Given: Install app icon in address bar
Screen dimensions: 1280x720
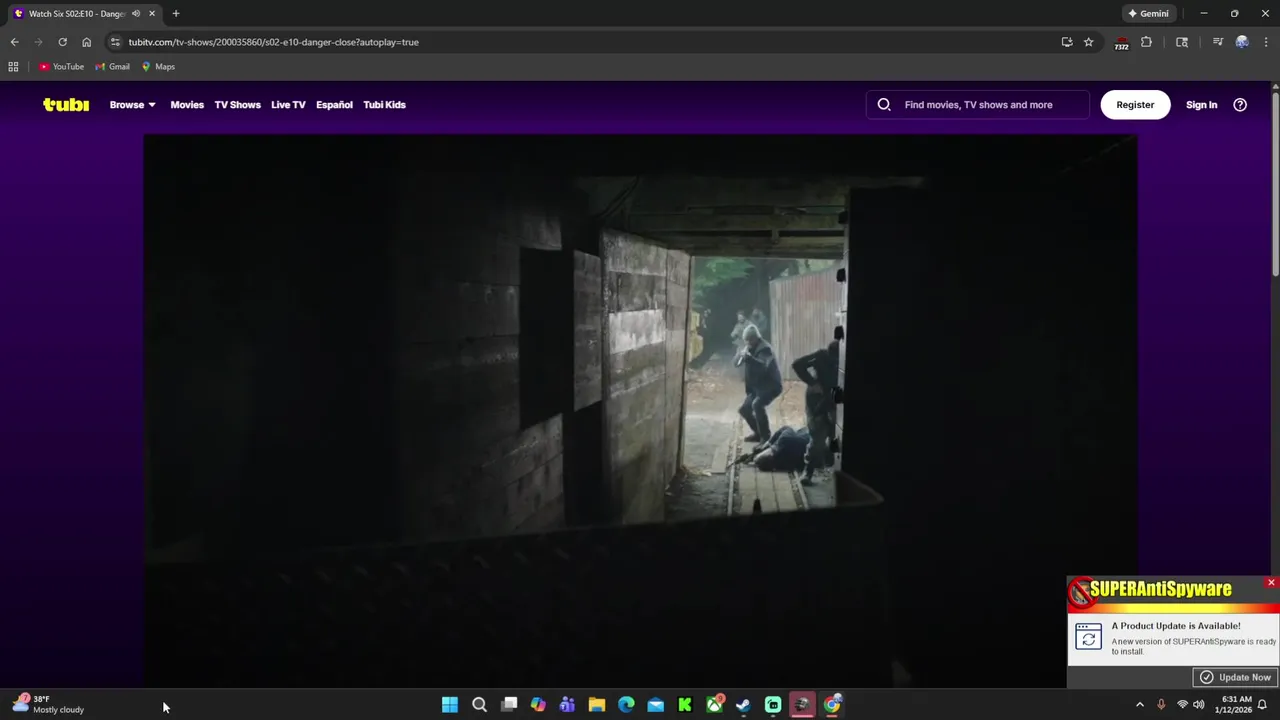Looking at the screenshot, I should (1067, 42).
